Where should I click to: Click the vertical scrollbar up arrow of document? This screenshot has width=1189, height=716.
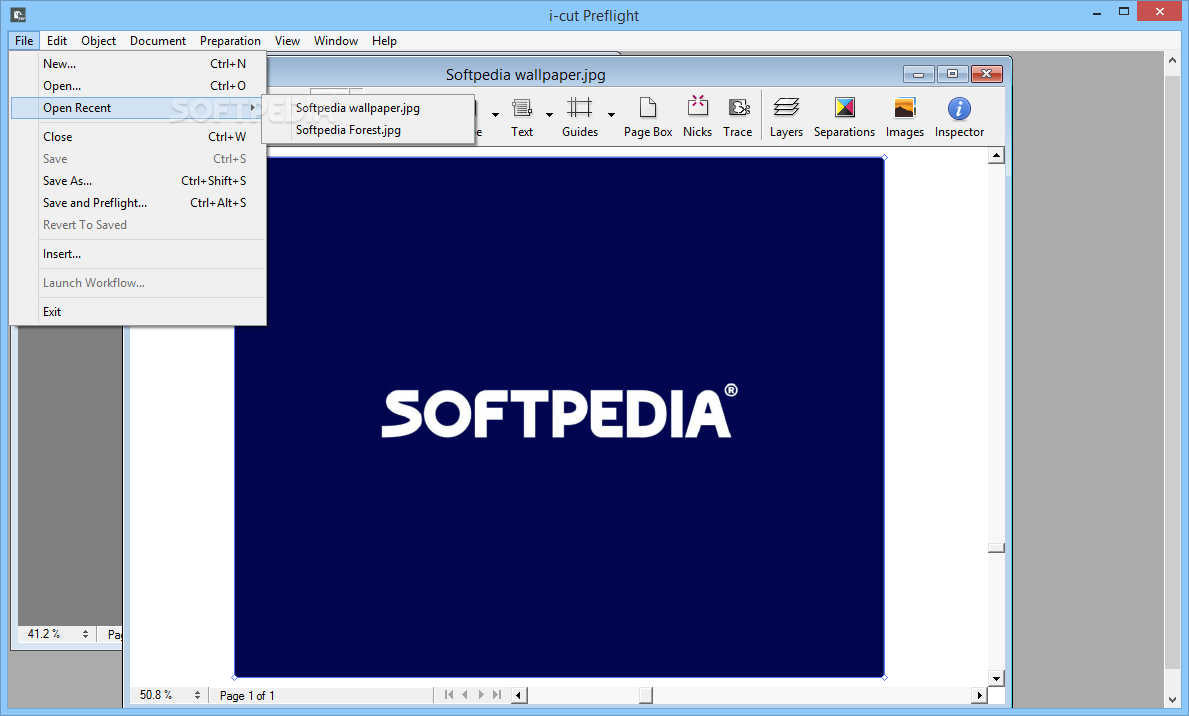(996, 155)
